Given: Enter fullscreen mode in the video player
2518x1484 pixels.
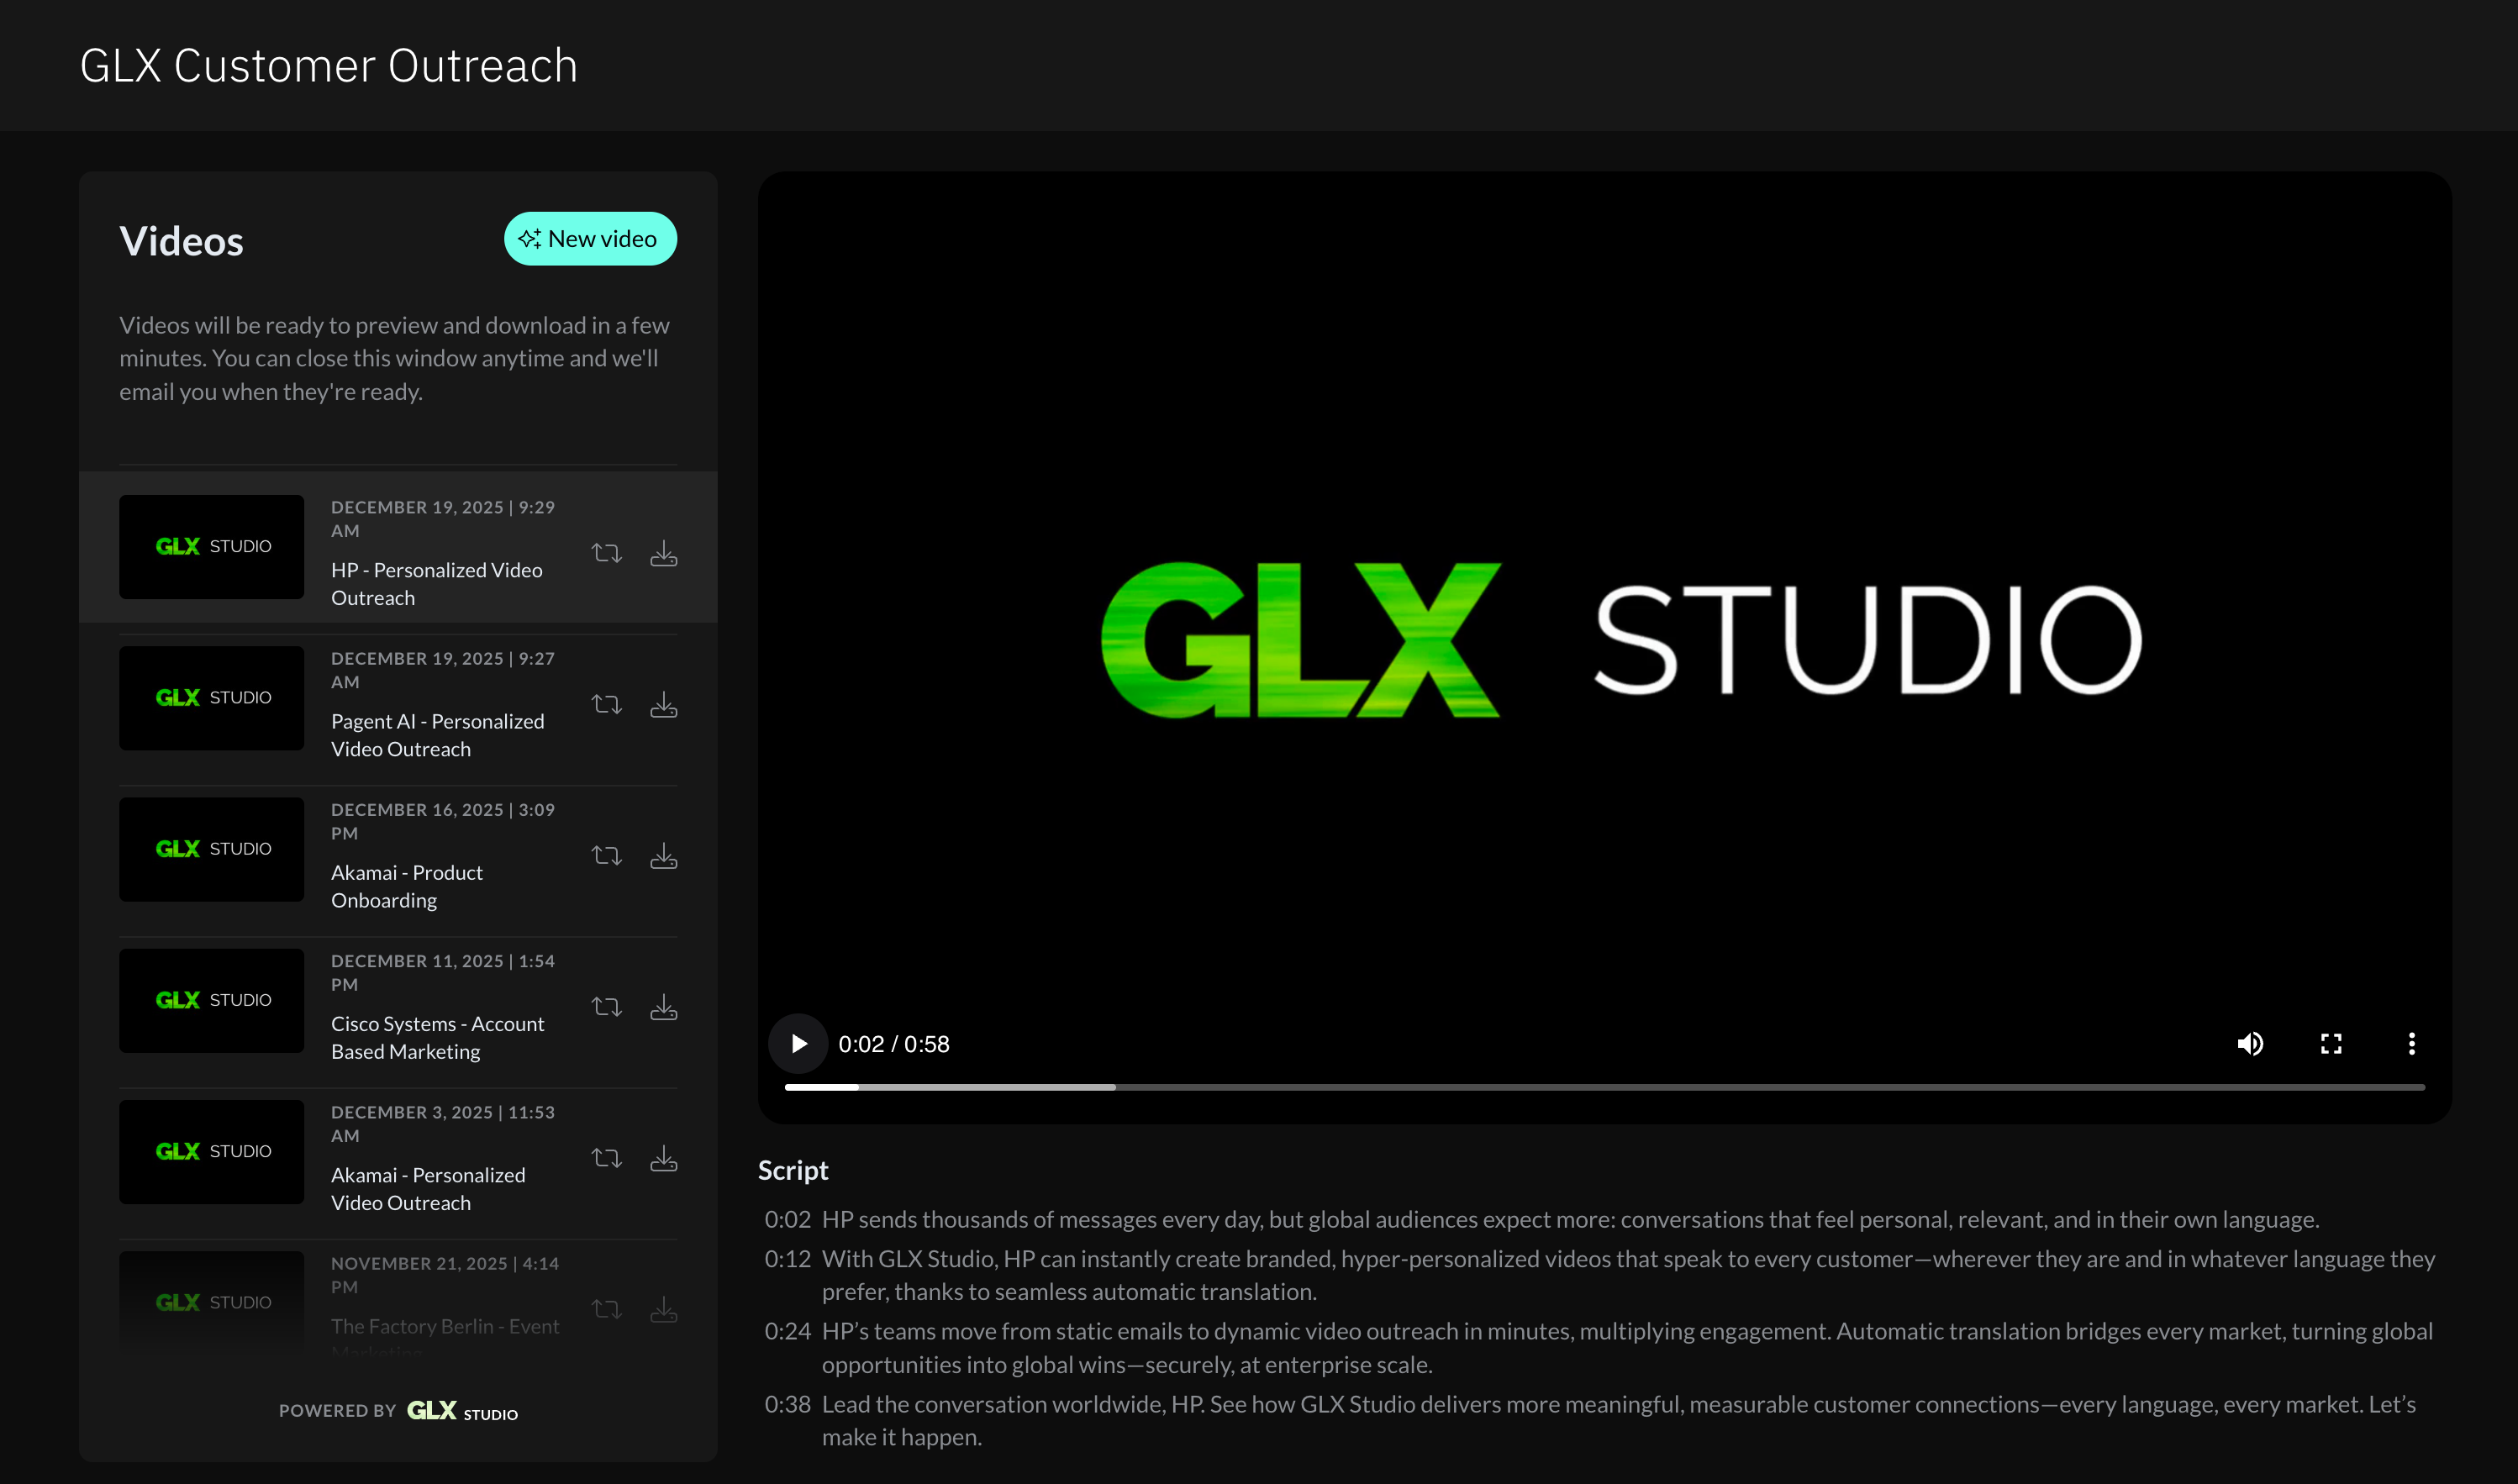Looking at the screenshot, I should (2331, 1044).
